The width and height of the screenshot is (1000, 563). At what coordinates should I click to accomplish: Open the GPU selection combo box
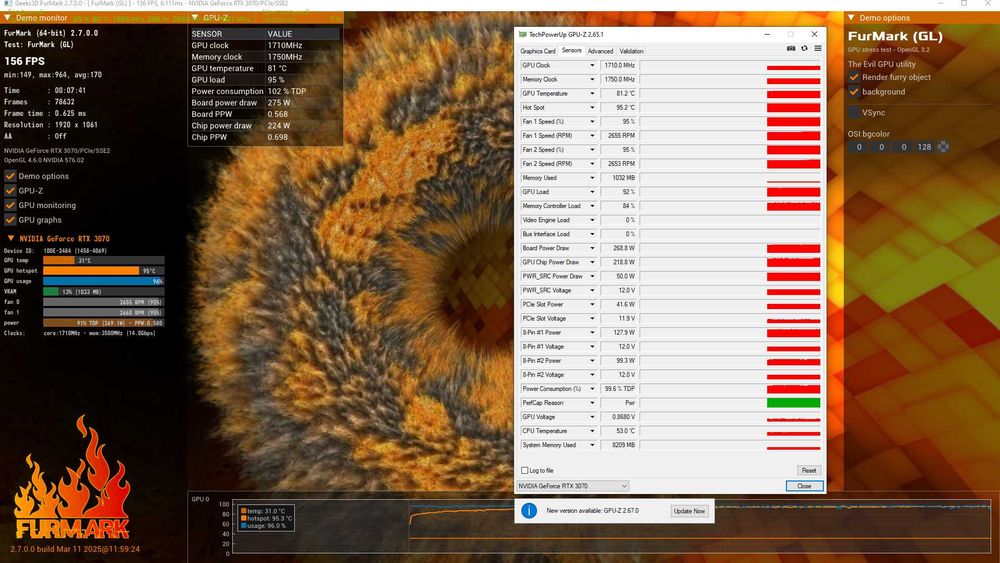pyautogui.click(x=573, y=486)
